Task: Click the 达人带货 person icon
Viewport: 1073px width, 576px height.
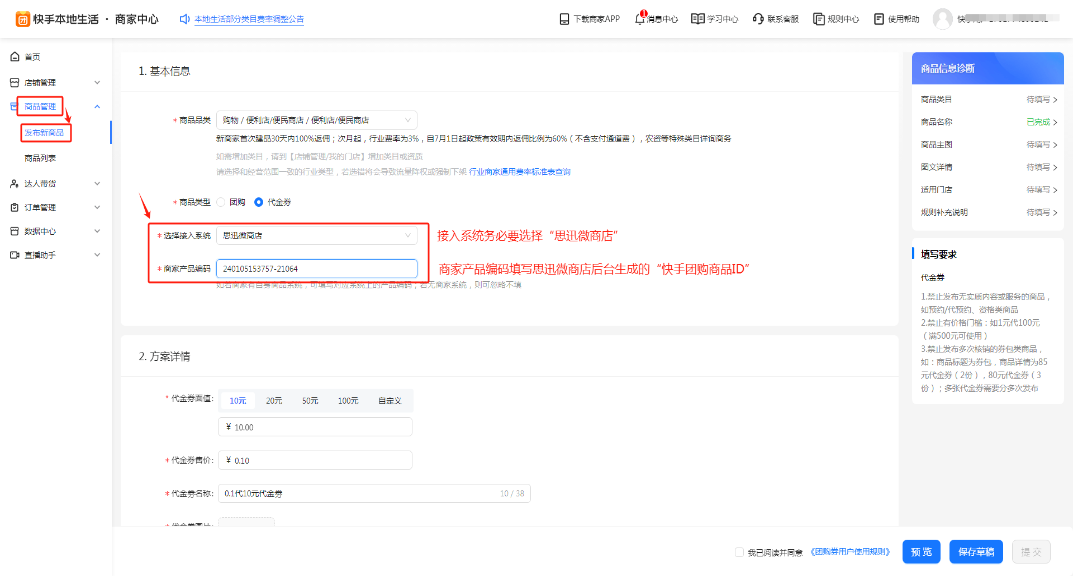Action: (x=14, y=183)
